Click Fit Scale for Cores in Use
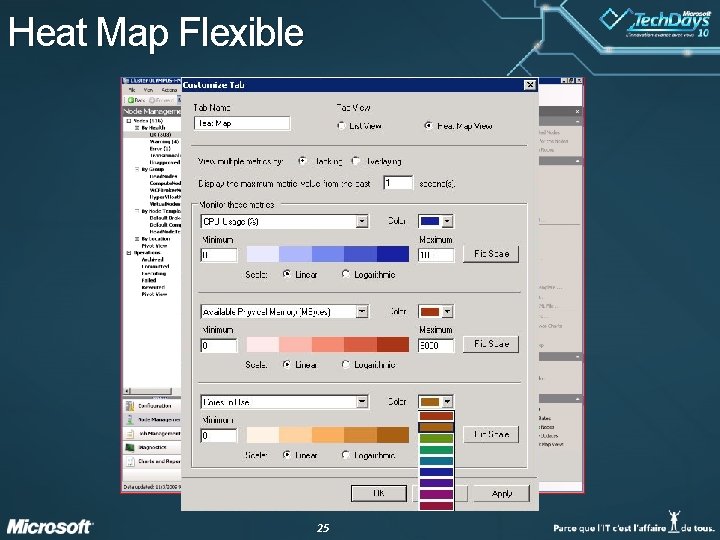The width and height of the screenshot is (720, 540). 491,434
